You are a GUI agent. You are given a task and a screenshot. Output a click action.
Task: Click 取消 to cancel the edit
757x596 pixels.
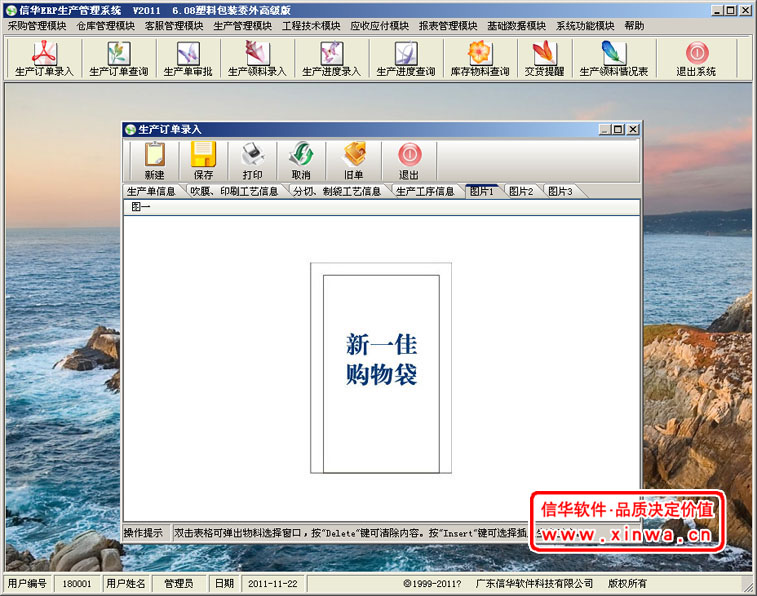click(301, 161)
